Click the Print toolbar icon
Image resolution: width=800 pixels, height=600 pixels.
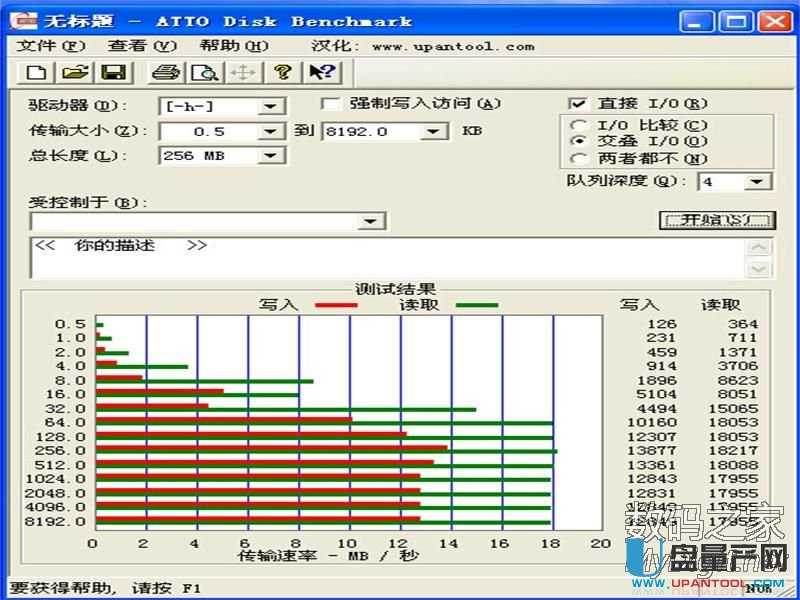pos(165,72)
